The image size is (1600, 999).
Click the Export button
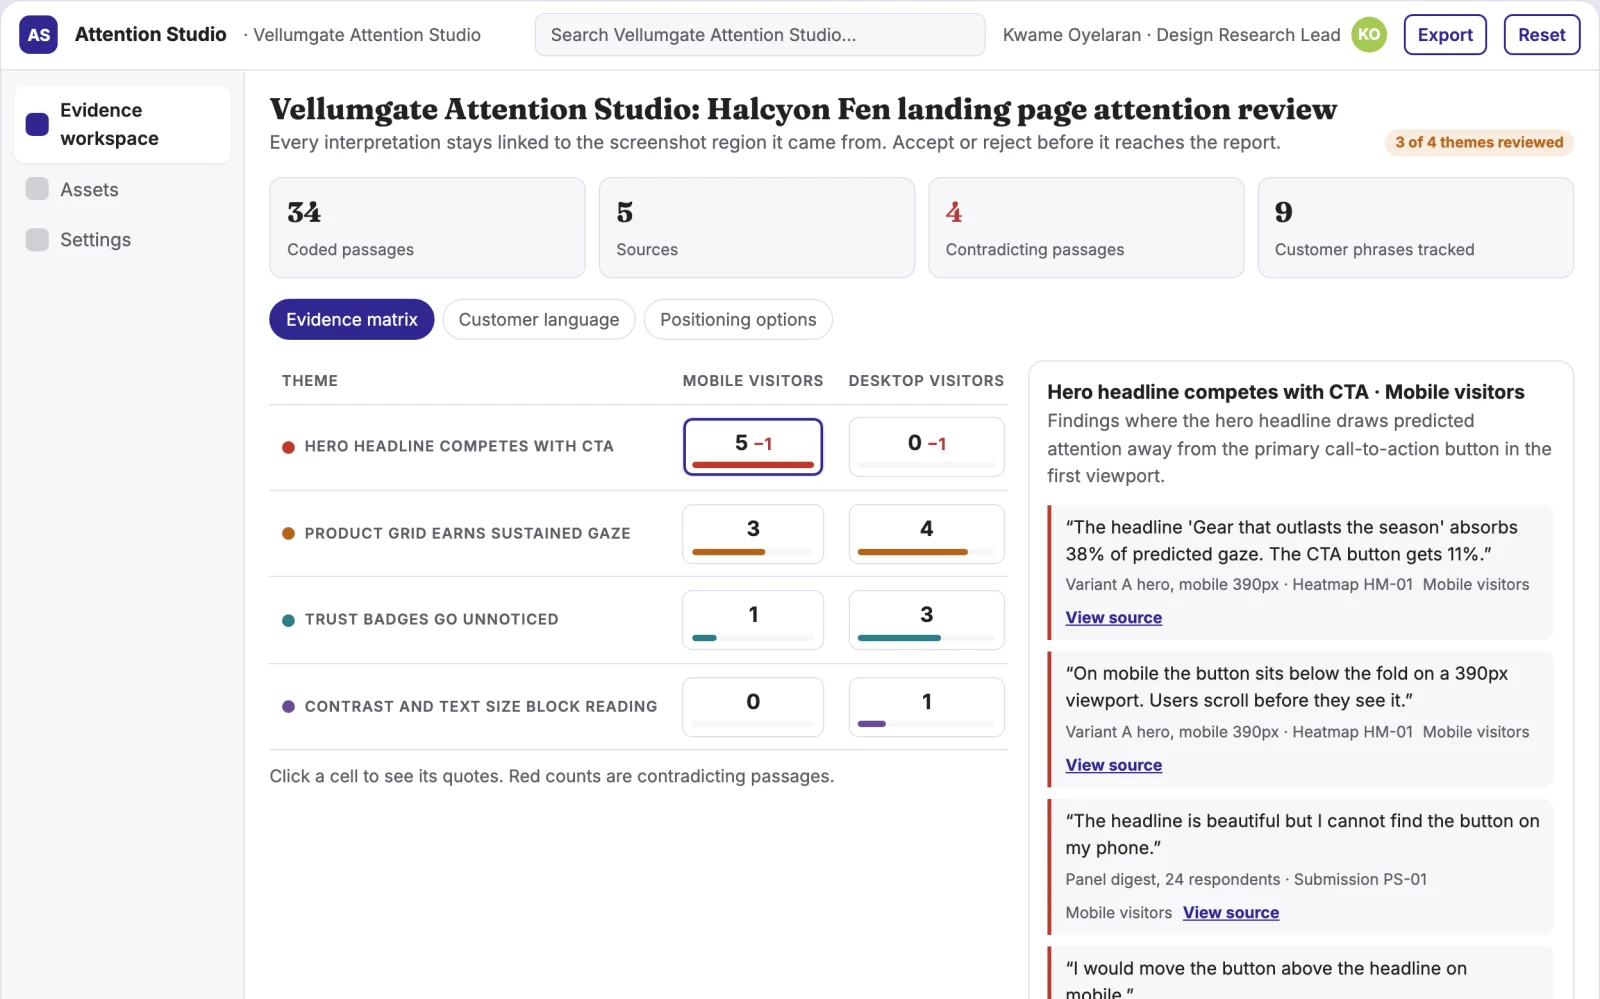tap(1445, 35)
